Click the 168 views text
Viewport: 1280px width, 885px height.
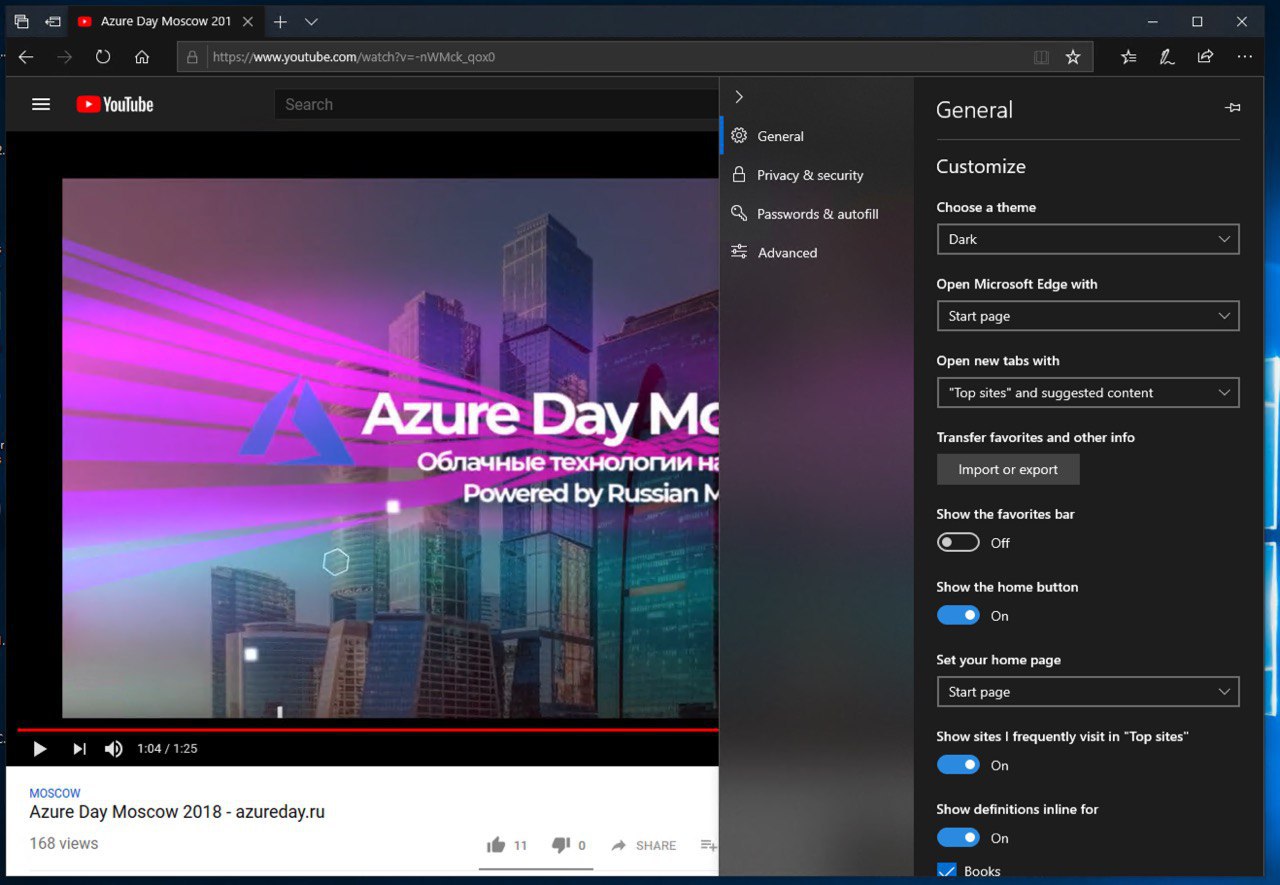pos(64,844)
